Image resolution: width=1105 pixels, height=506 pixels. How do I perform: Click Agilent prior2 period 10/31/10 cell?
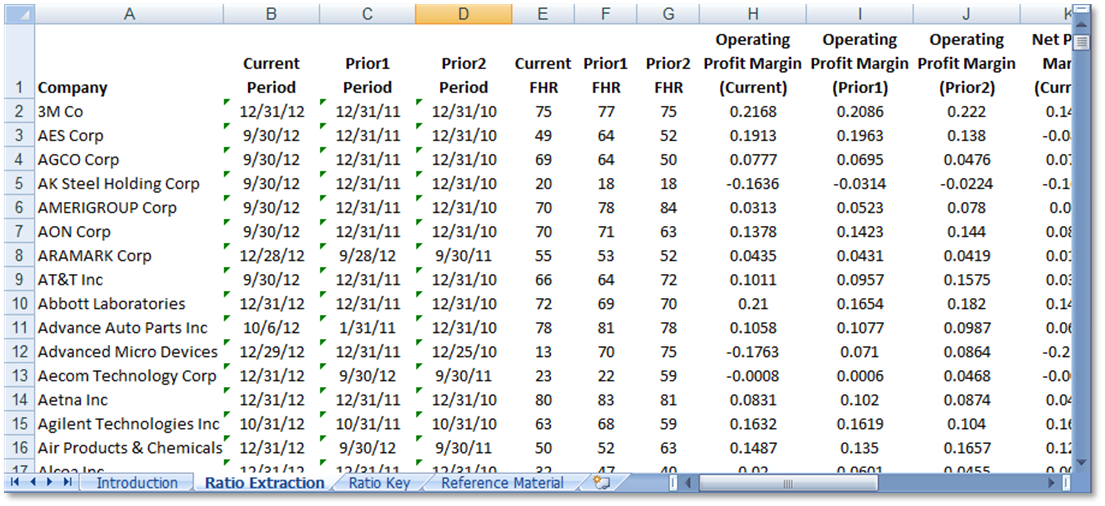[464, 423]
